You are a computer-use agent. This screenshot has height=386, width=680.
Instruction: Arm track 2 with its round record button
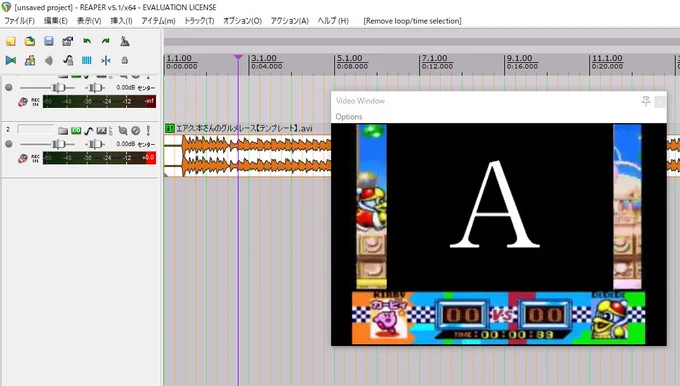coord(9,144)
